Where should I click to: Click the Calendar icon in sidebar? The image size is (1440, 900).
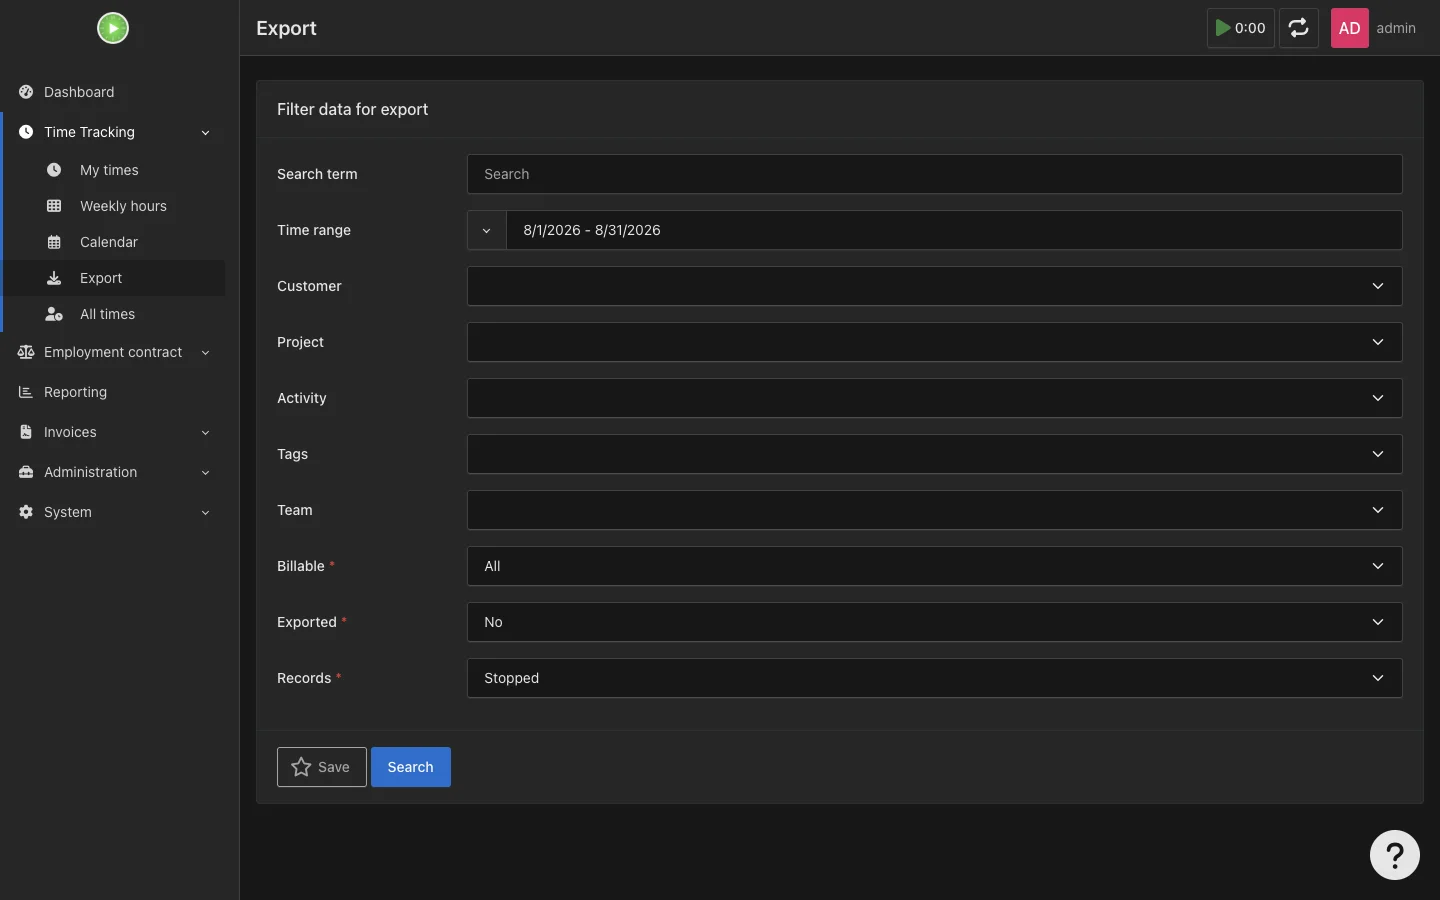coord(54,242)
